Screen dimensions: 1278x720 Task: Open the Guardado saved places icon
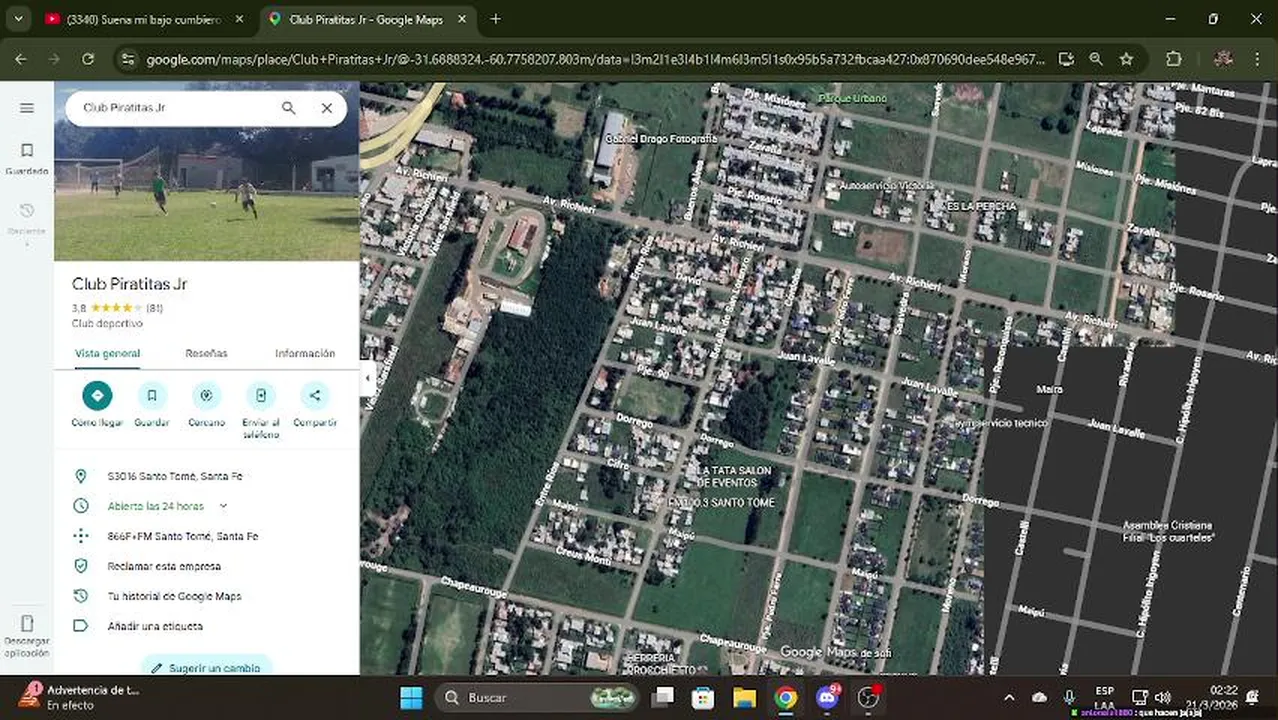pyautogui.click(x=27, y=158)
